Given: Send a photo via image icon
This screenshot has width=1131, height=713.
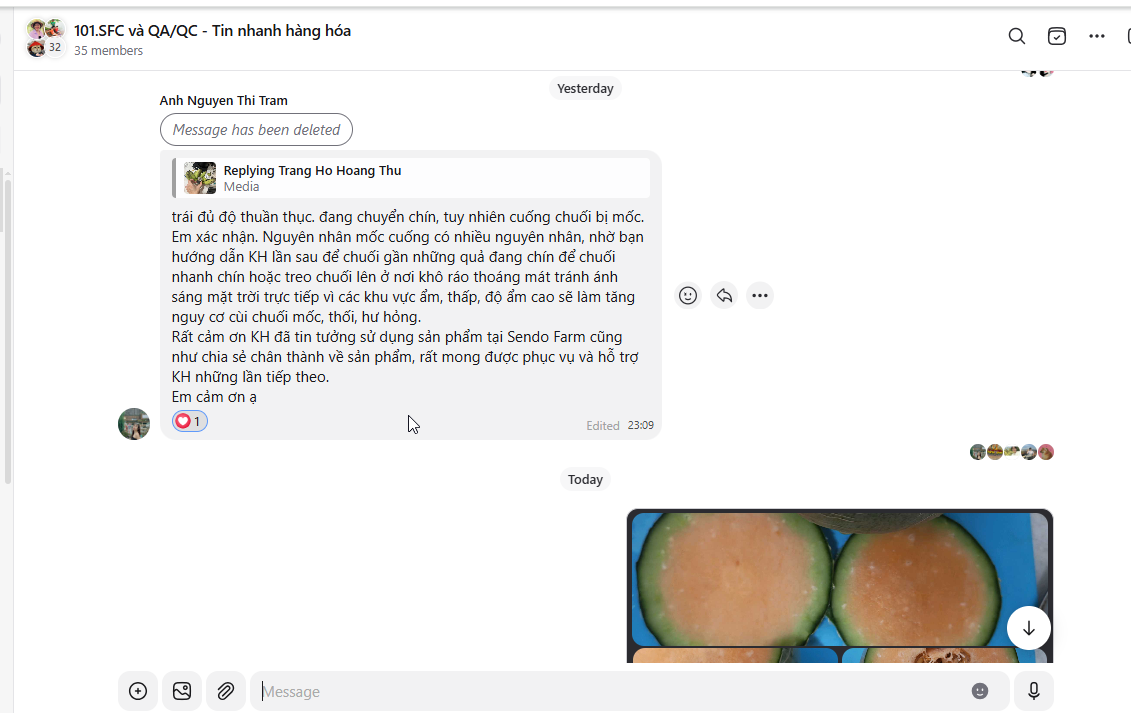Looking at the screenshot, I should (182, 691).
